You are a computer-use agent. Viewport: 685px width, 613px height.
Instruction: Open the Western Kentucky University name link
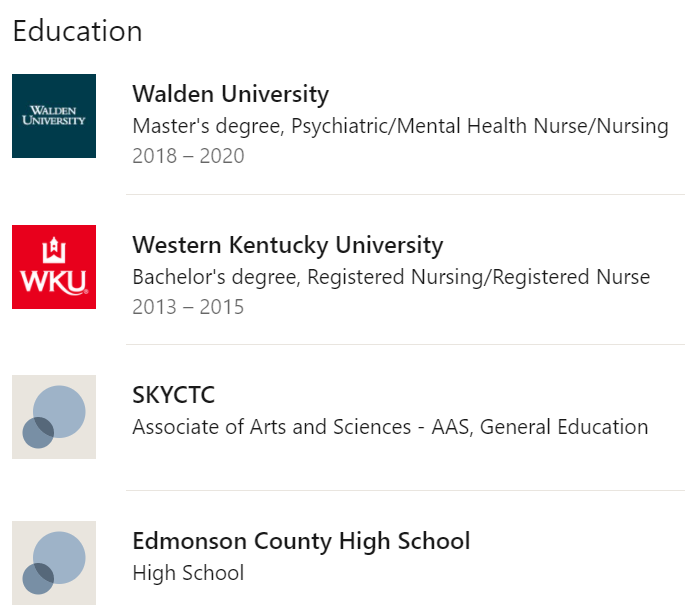(288, 245)
